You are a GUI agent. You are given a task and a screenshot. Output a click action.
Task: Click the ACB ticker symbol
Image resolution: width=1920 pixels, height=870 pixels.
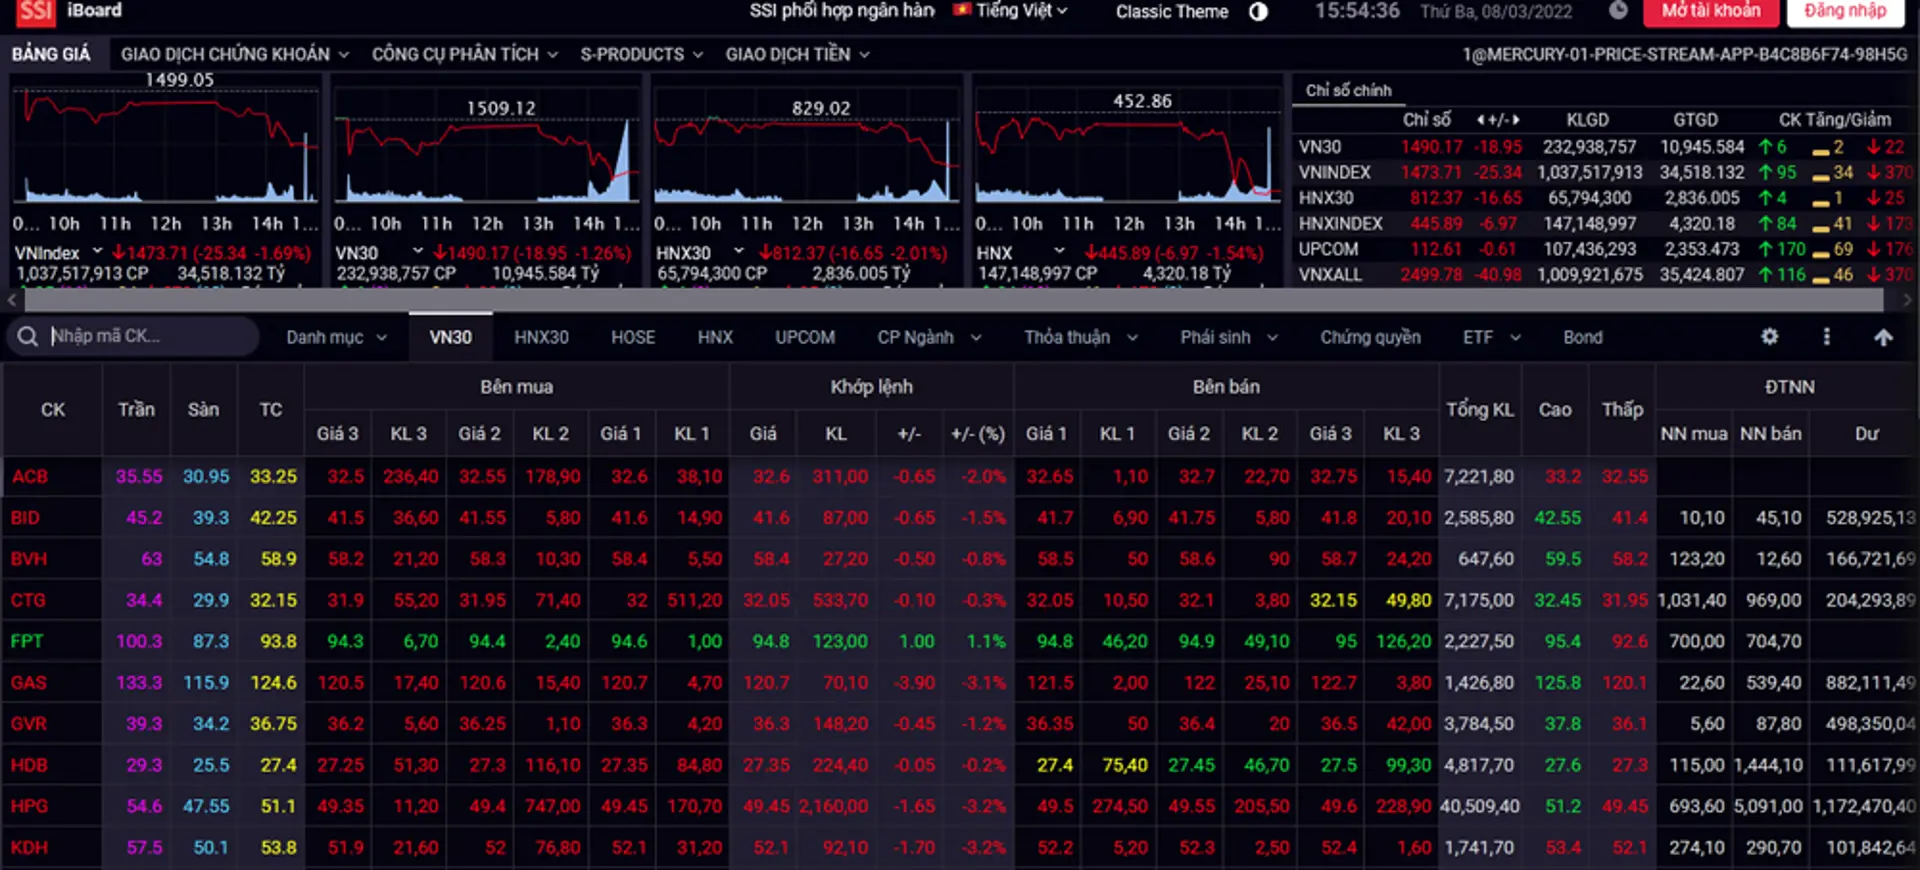[x=30, y=477]
